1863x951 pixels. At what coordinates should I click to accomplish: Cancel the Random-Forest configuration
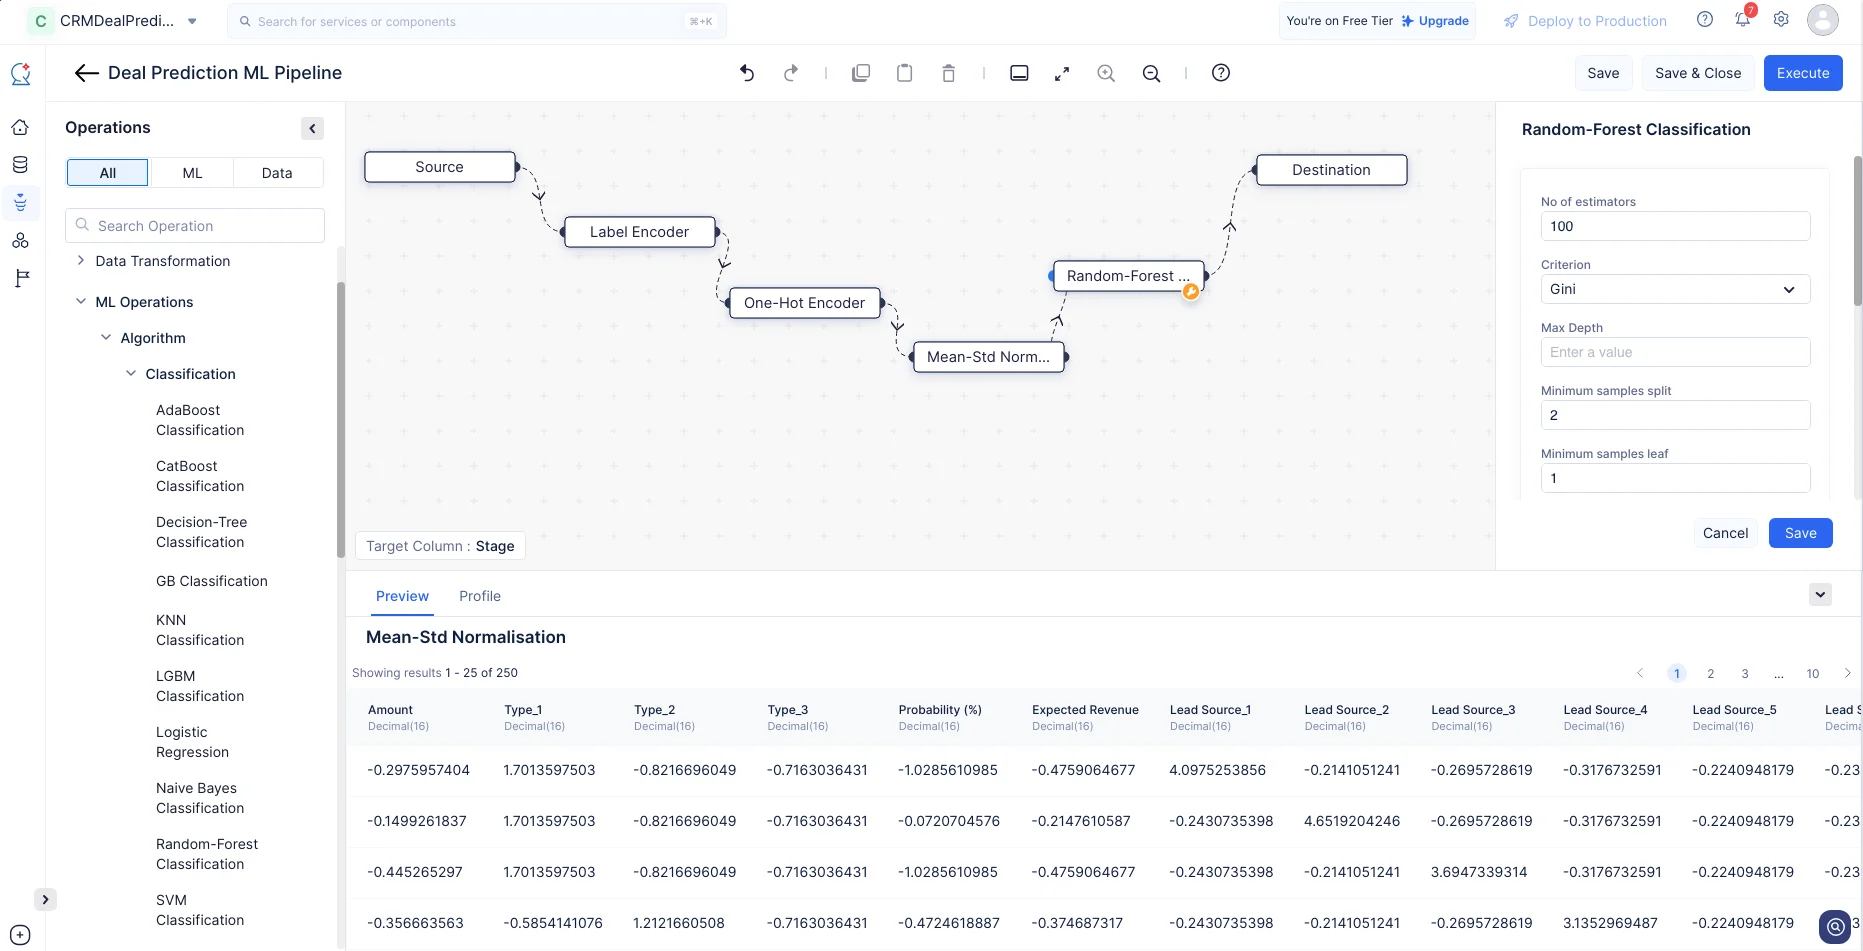pos(1725,533)
